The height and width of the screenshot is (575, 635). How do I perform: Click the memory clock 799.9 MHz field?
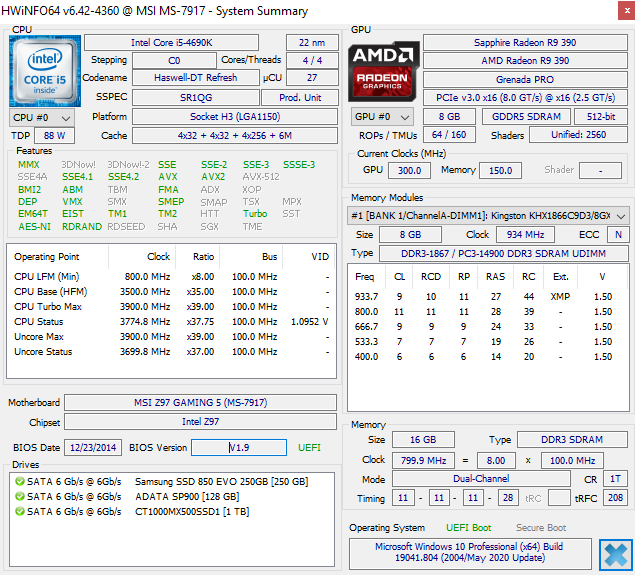point(423,460)
